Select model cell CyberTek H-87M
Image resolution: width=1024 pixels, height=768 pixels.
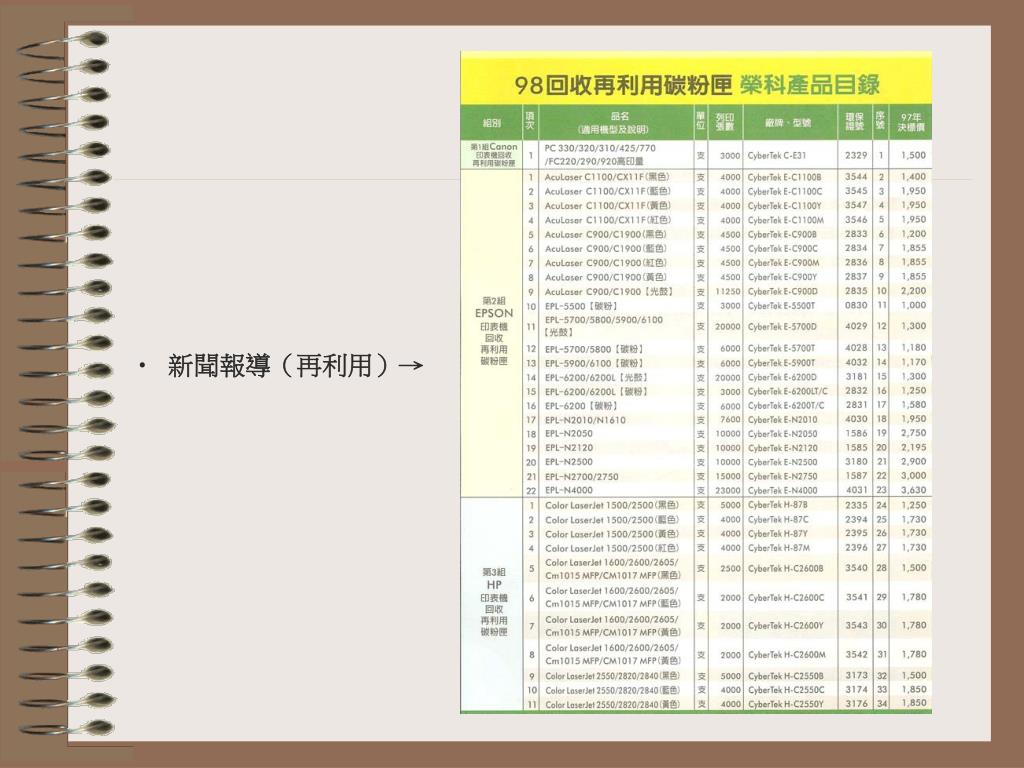(x=778, y=548)
